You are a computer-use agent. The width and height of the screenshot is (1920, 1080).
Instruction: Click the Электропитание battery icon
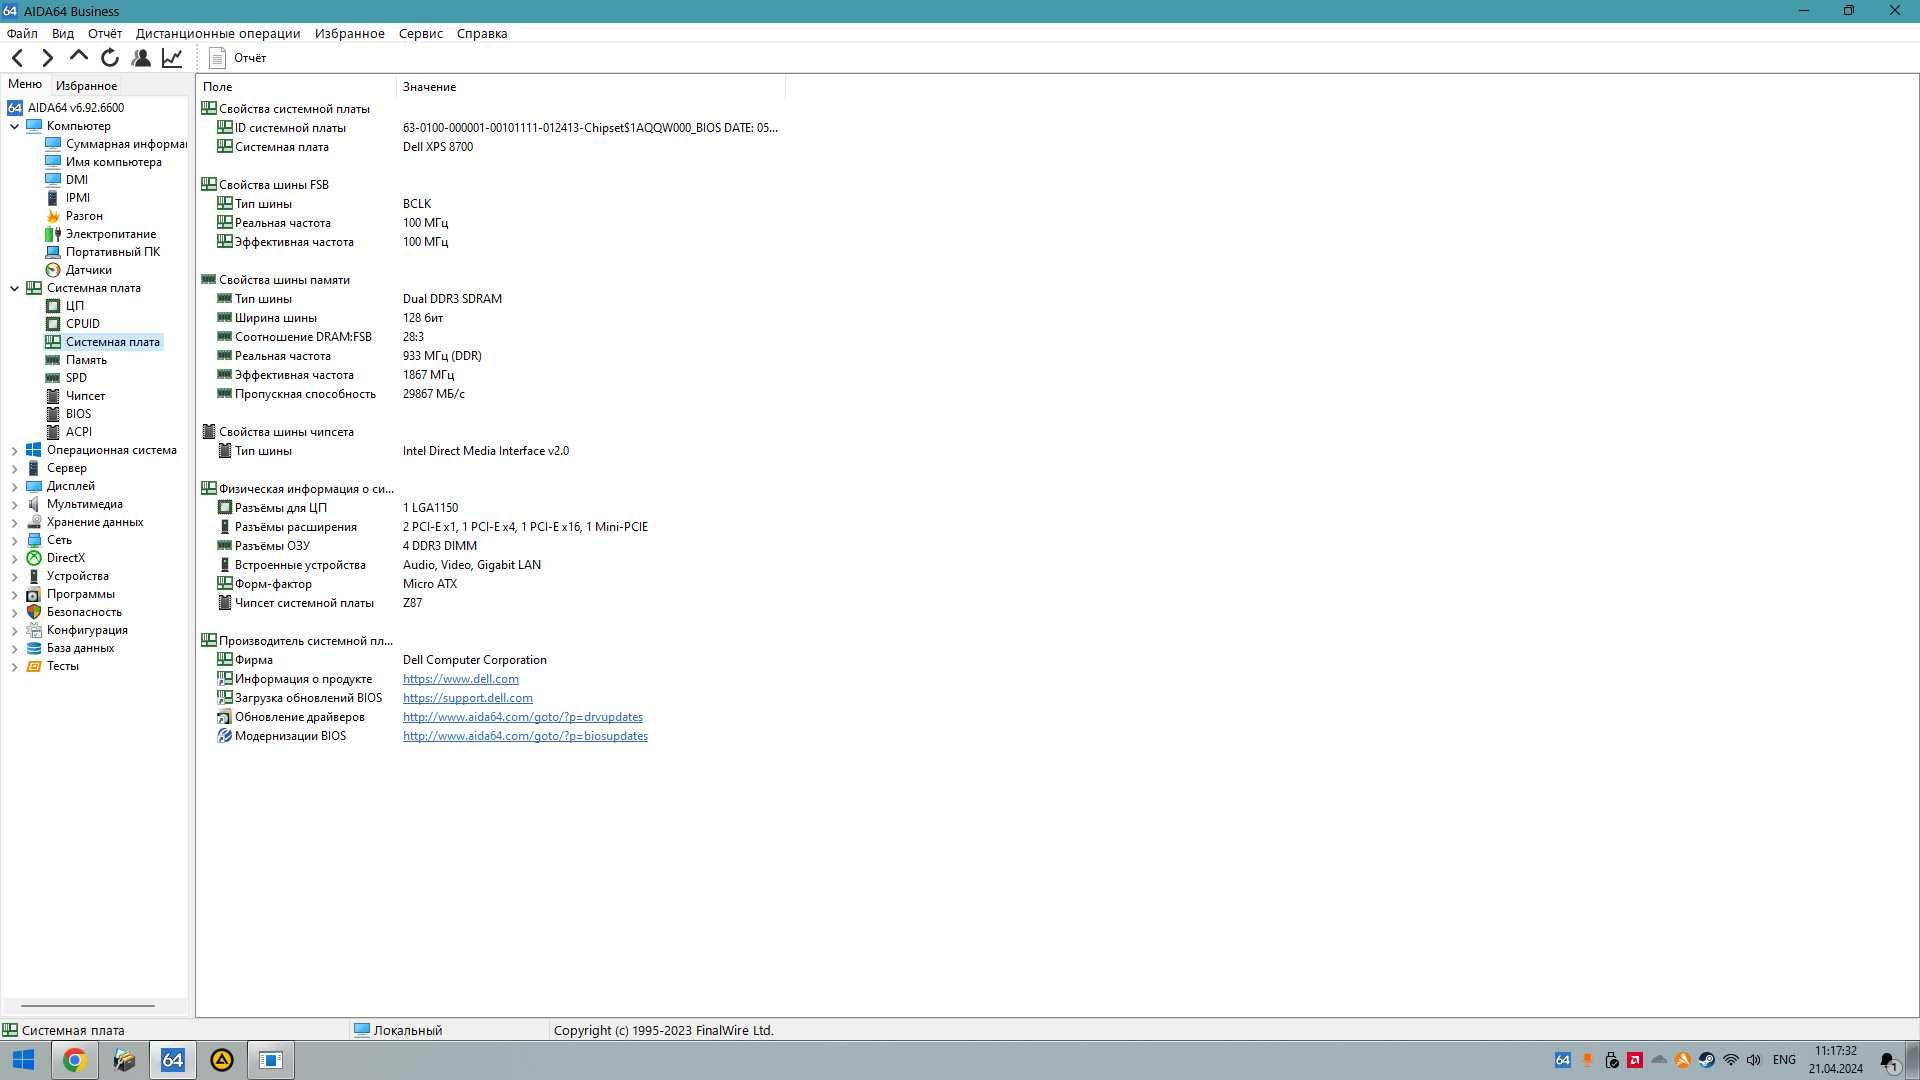53,234
